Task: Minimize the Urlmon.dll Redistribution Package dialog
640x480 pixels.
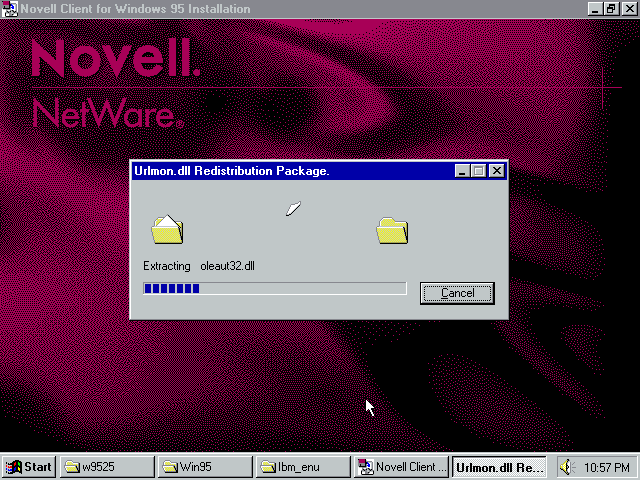Action: click(x=462, y=171)
